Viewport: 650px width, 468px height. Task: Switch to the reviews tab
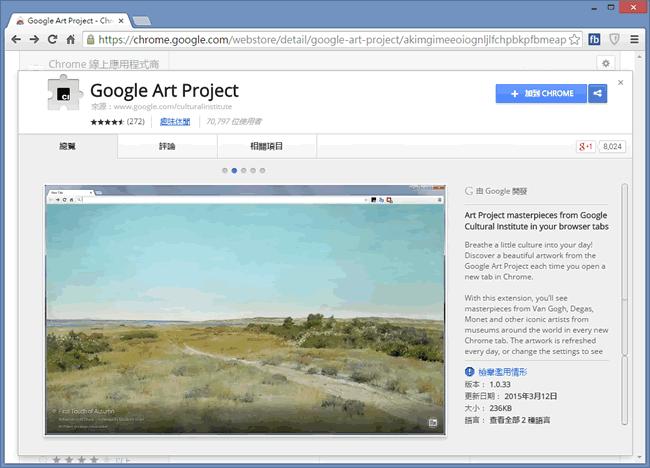167,146
